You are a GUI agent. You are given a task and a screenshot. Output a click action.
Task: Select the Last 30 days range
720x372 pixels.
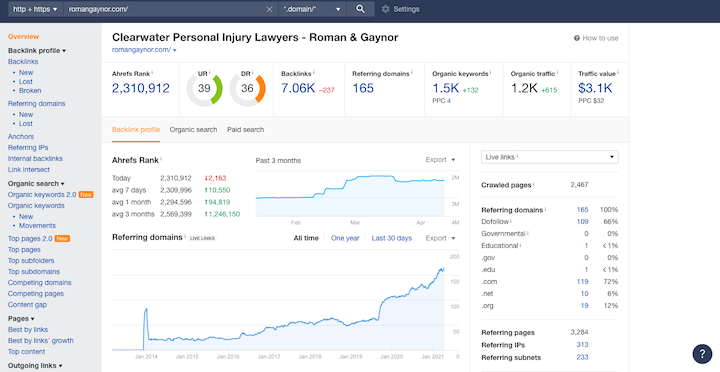[392, 238]
